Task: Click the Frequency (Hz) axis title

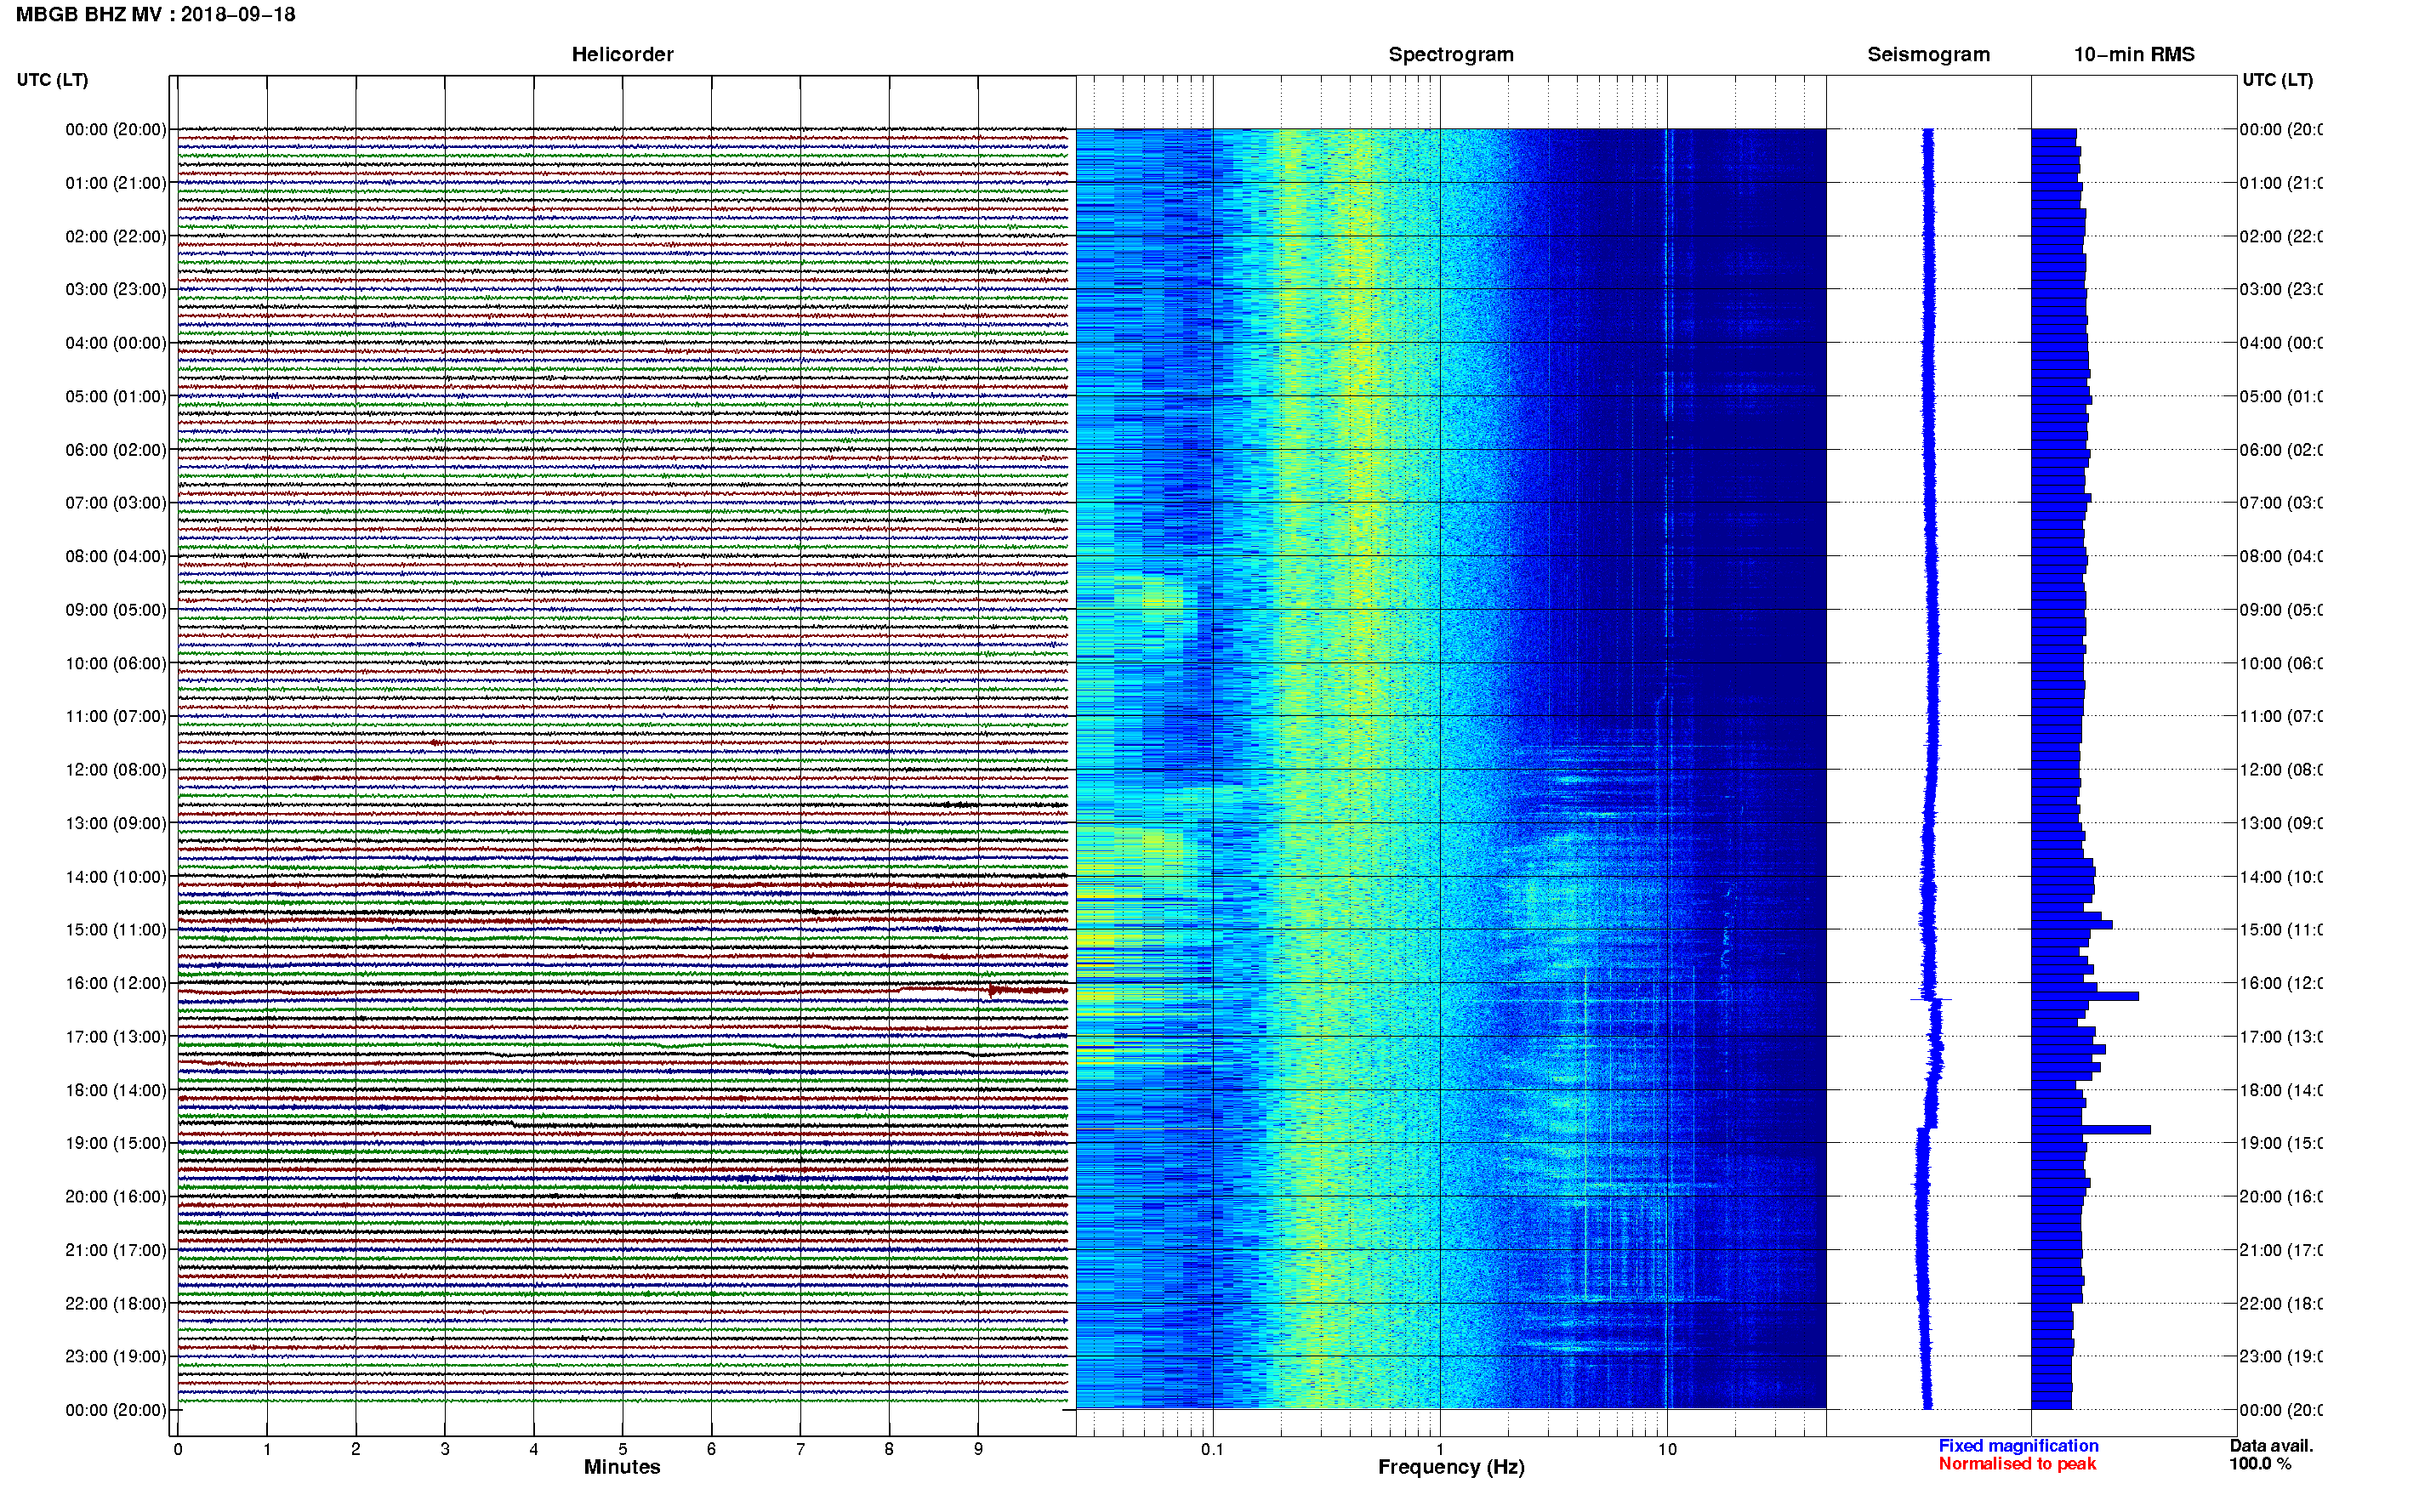Action: (1451, 1467)
